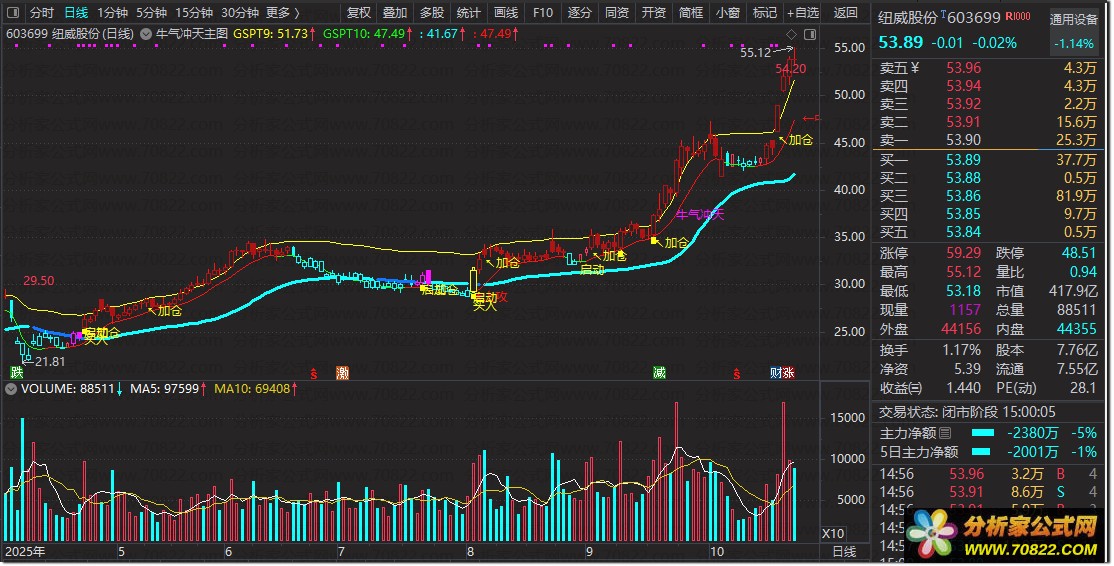Click the 日线 label beside time axis

point(844,552)
